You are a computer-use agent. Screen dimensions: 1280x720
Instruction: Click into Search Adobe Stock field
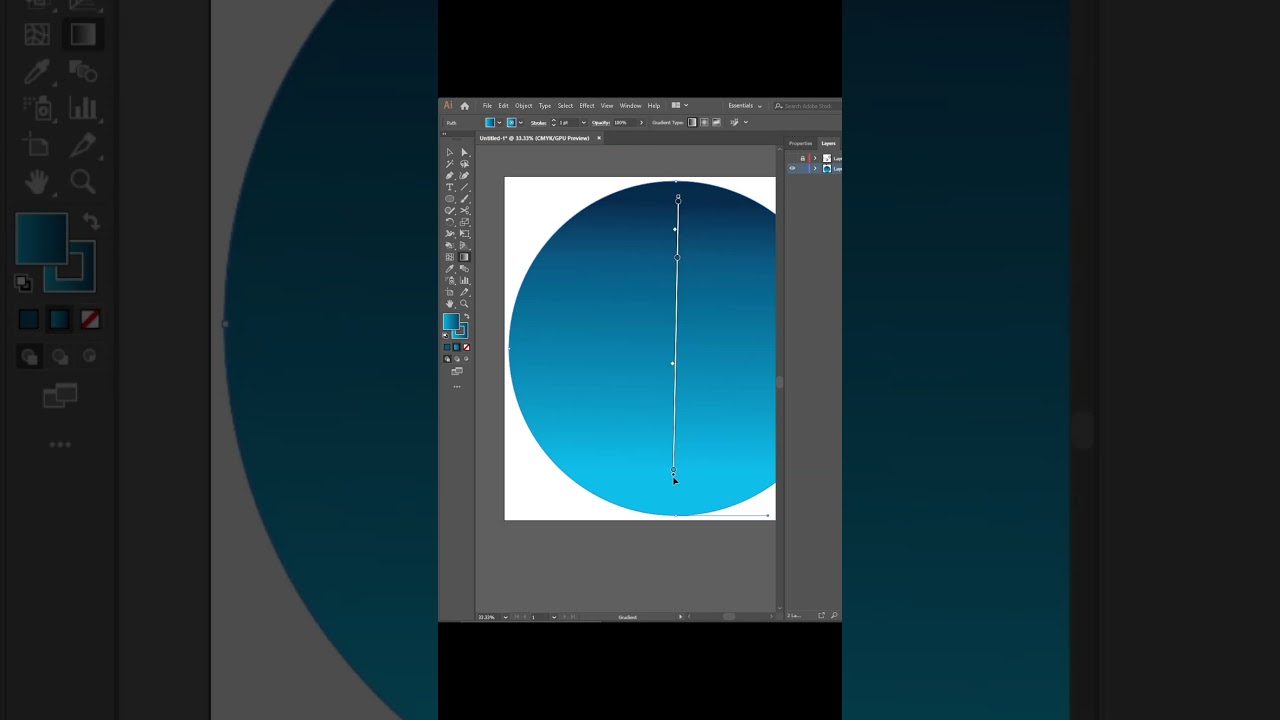click(807, 106)
